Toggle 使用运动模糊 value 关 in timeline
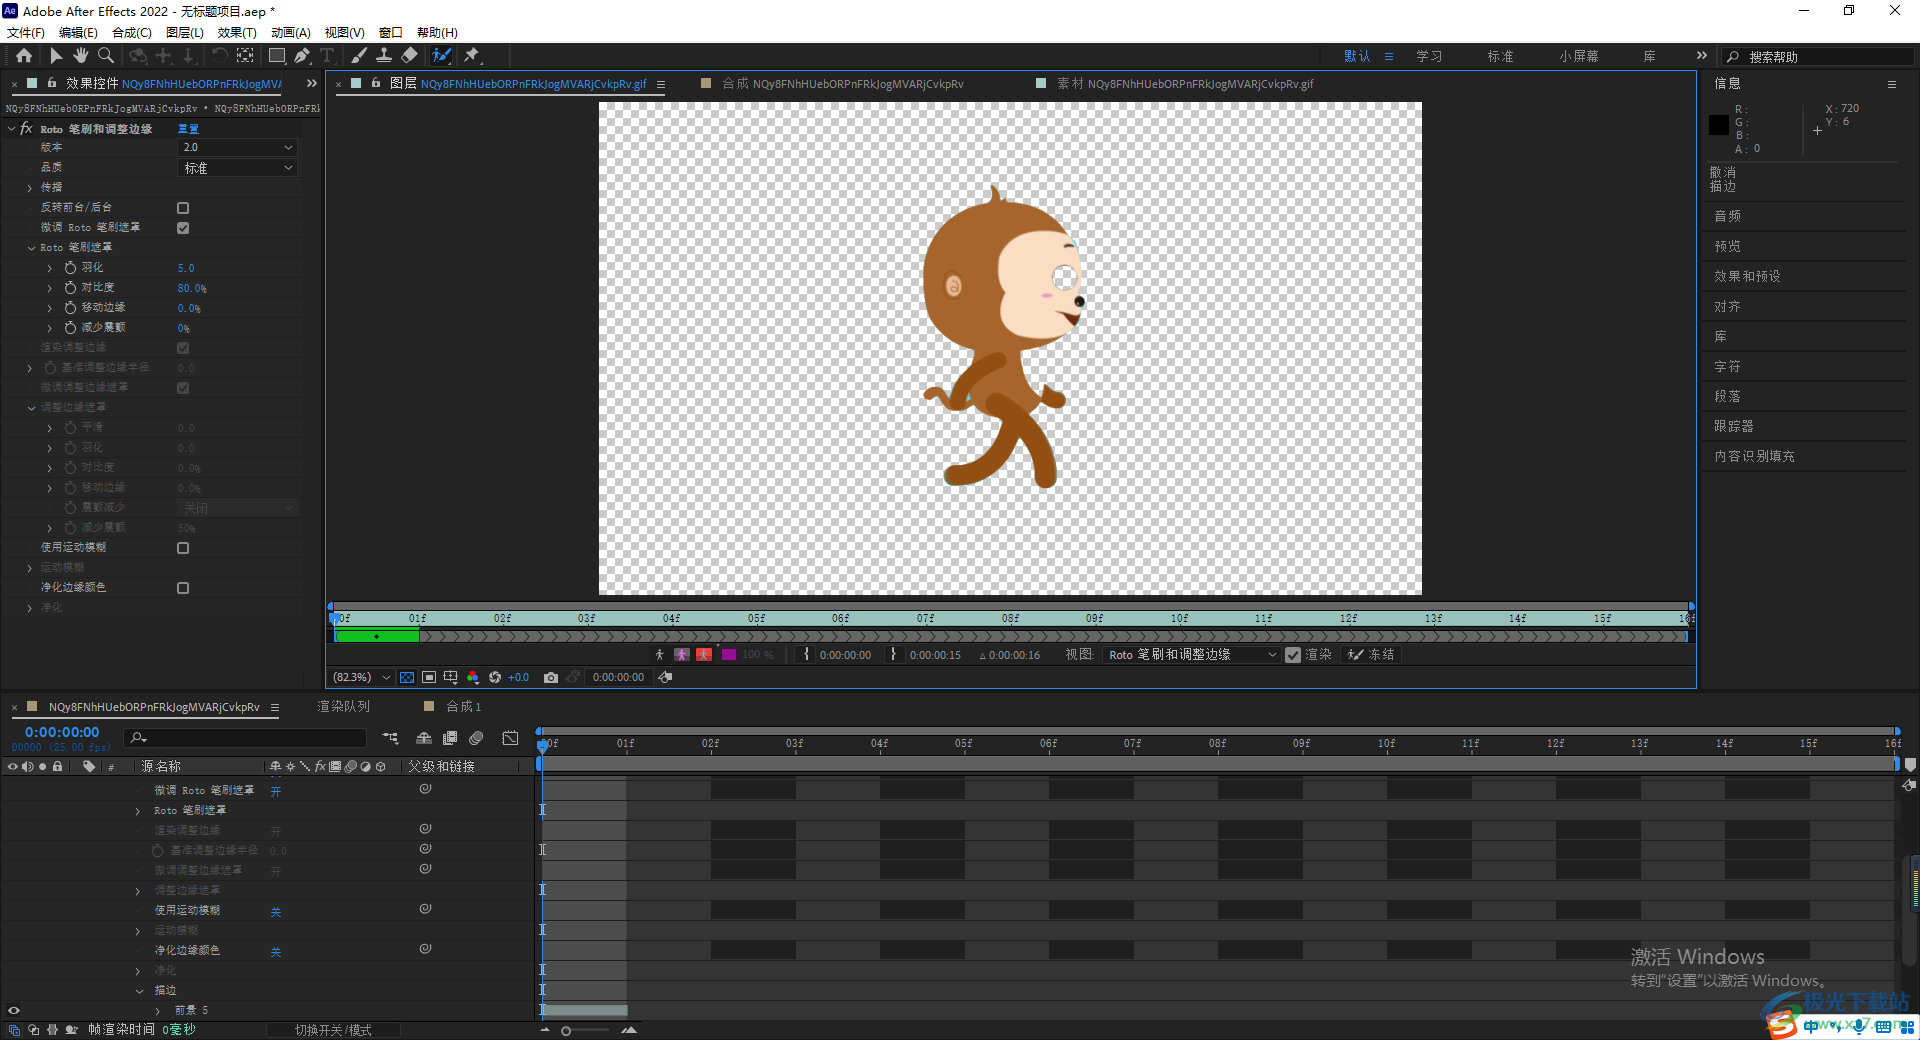 276,912
